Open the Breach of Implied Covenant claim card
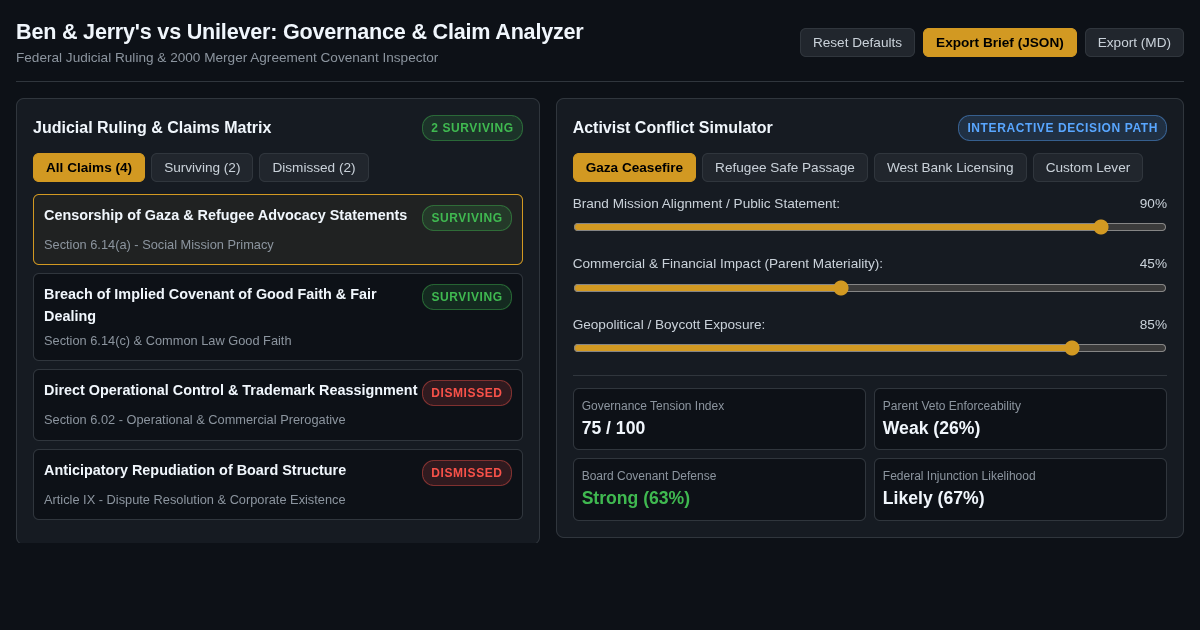Image resolution: width=1200 pixels, height=630 pixels. 278,317
